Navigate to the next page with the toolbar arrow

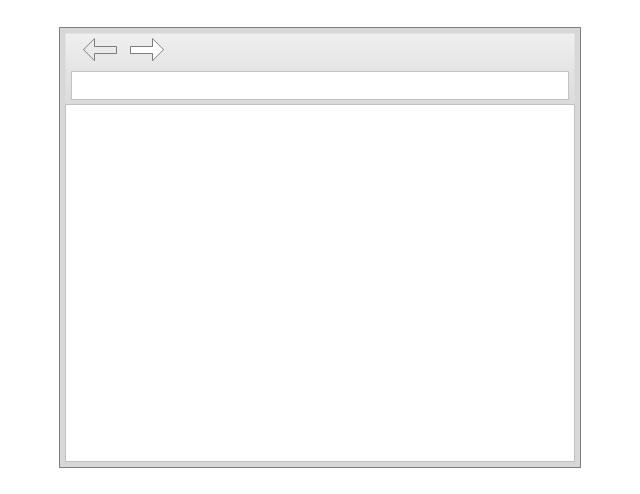point(147,50)
